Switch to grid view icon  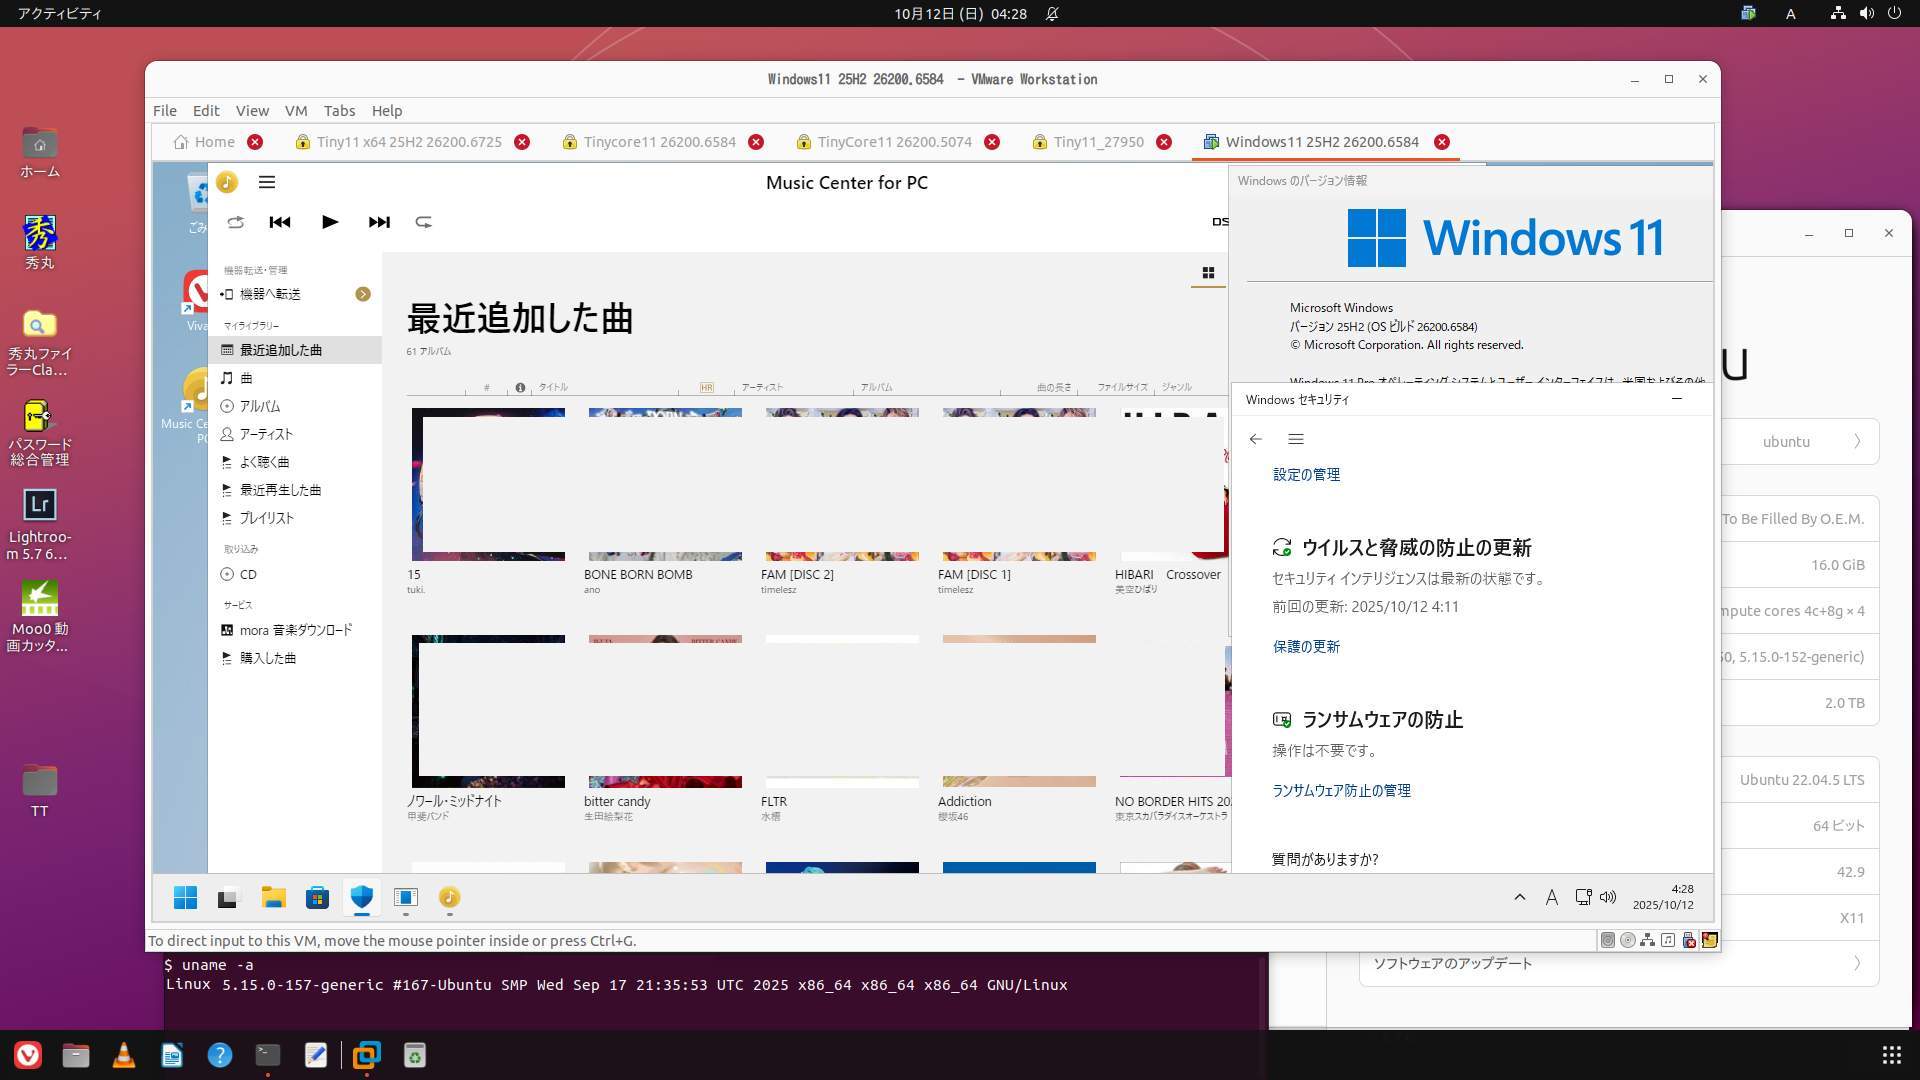[1208, 273]
